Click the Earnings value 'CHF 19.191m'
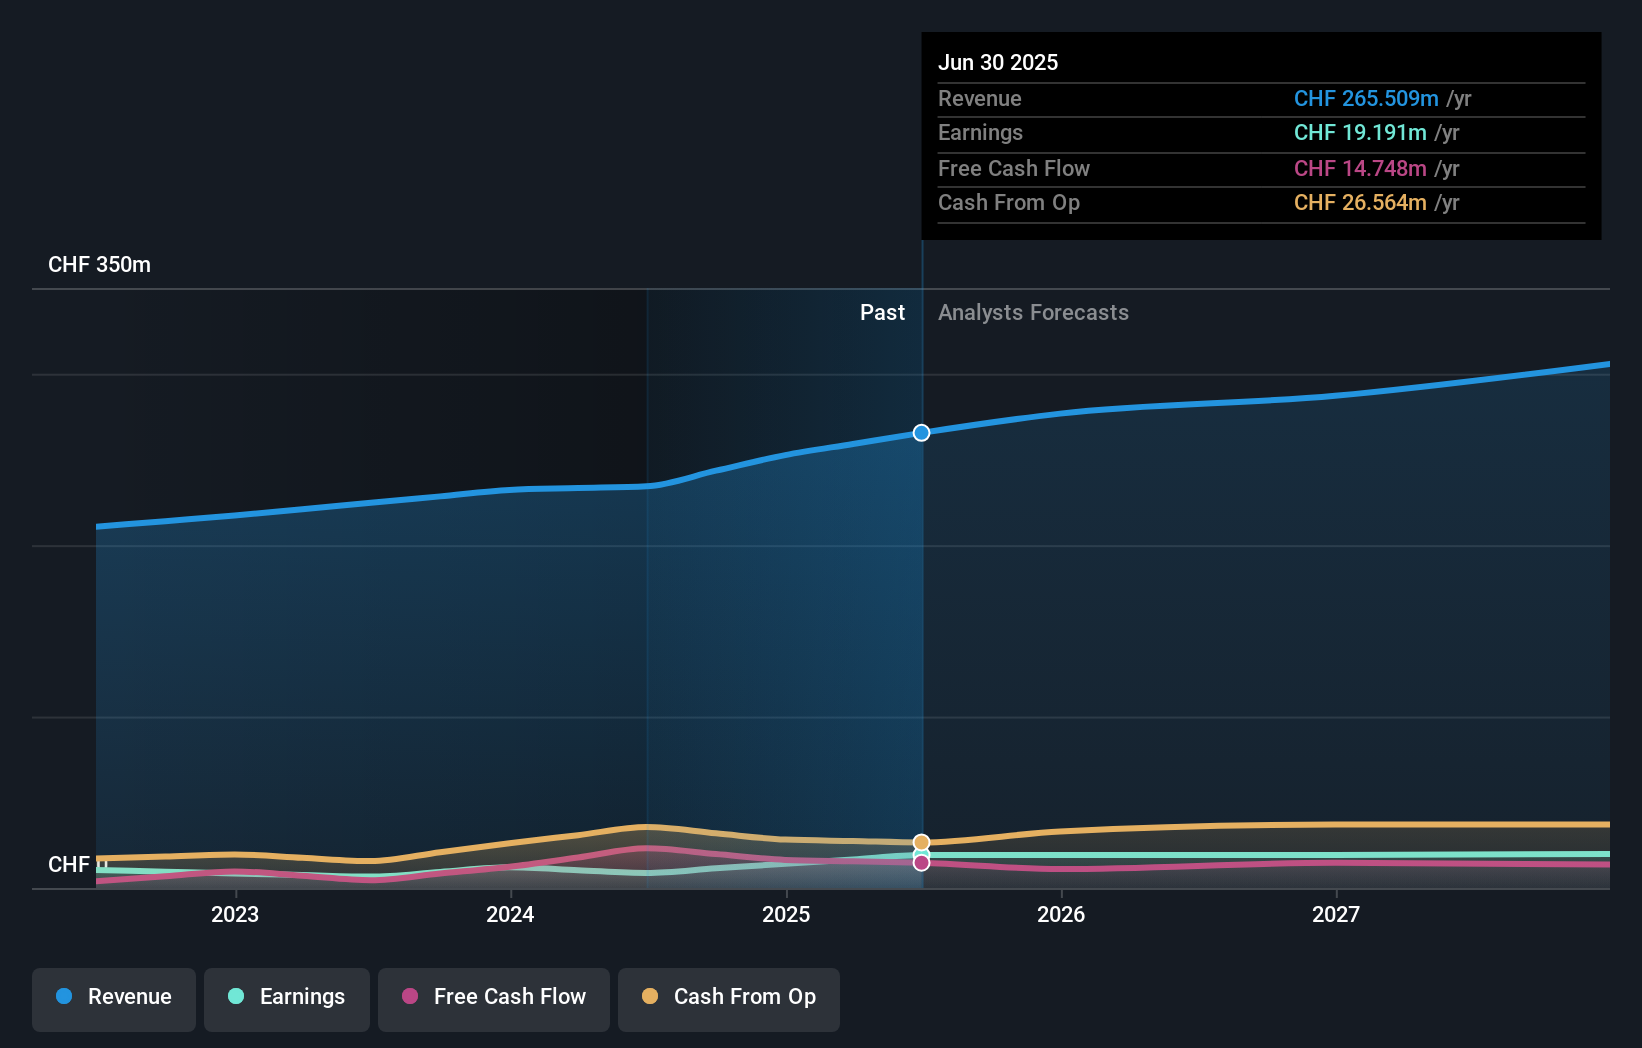This screenshot has height=1048, width=1642. [x=1360, y=132]
